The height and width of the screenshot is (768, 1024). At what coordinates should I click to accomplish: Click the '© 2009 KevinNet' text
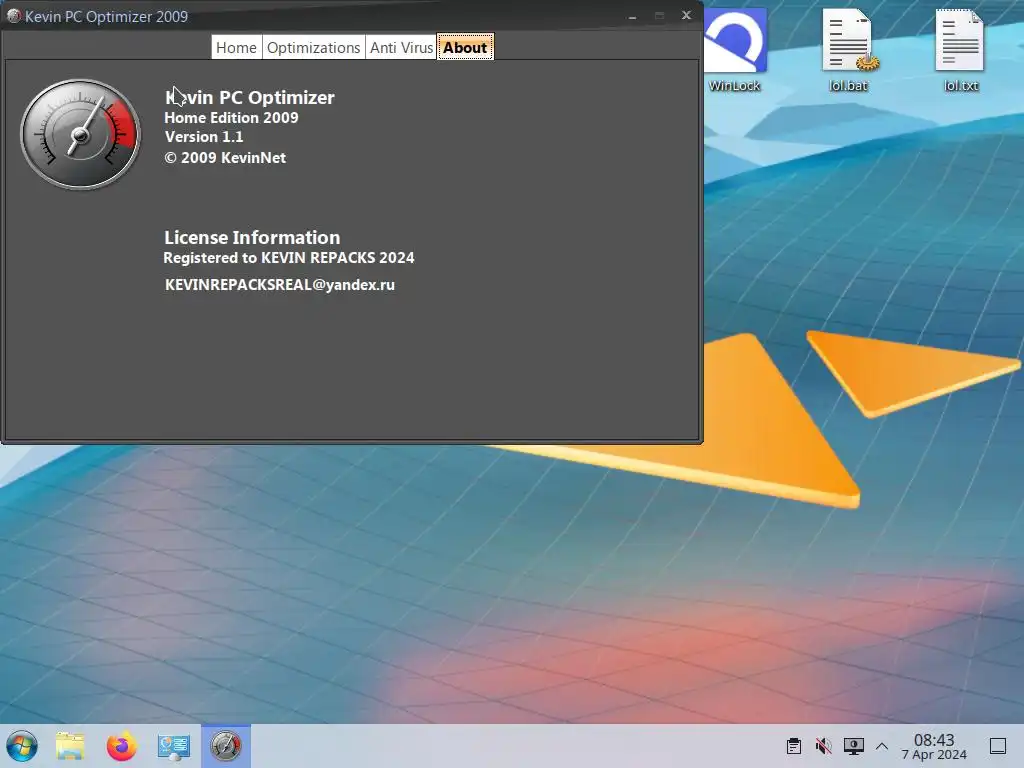[225, 157]
